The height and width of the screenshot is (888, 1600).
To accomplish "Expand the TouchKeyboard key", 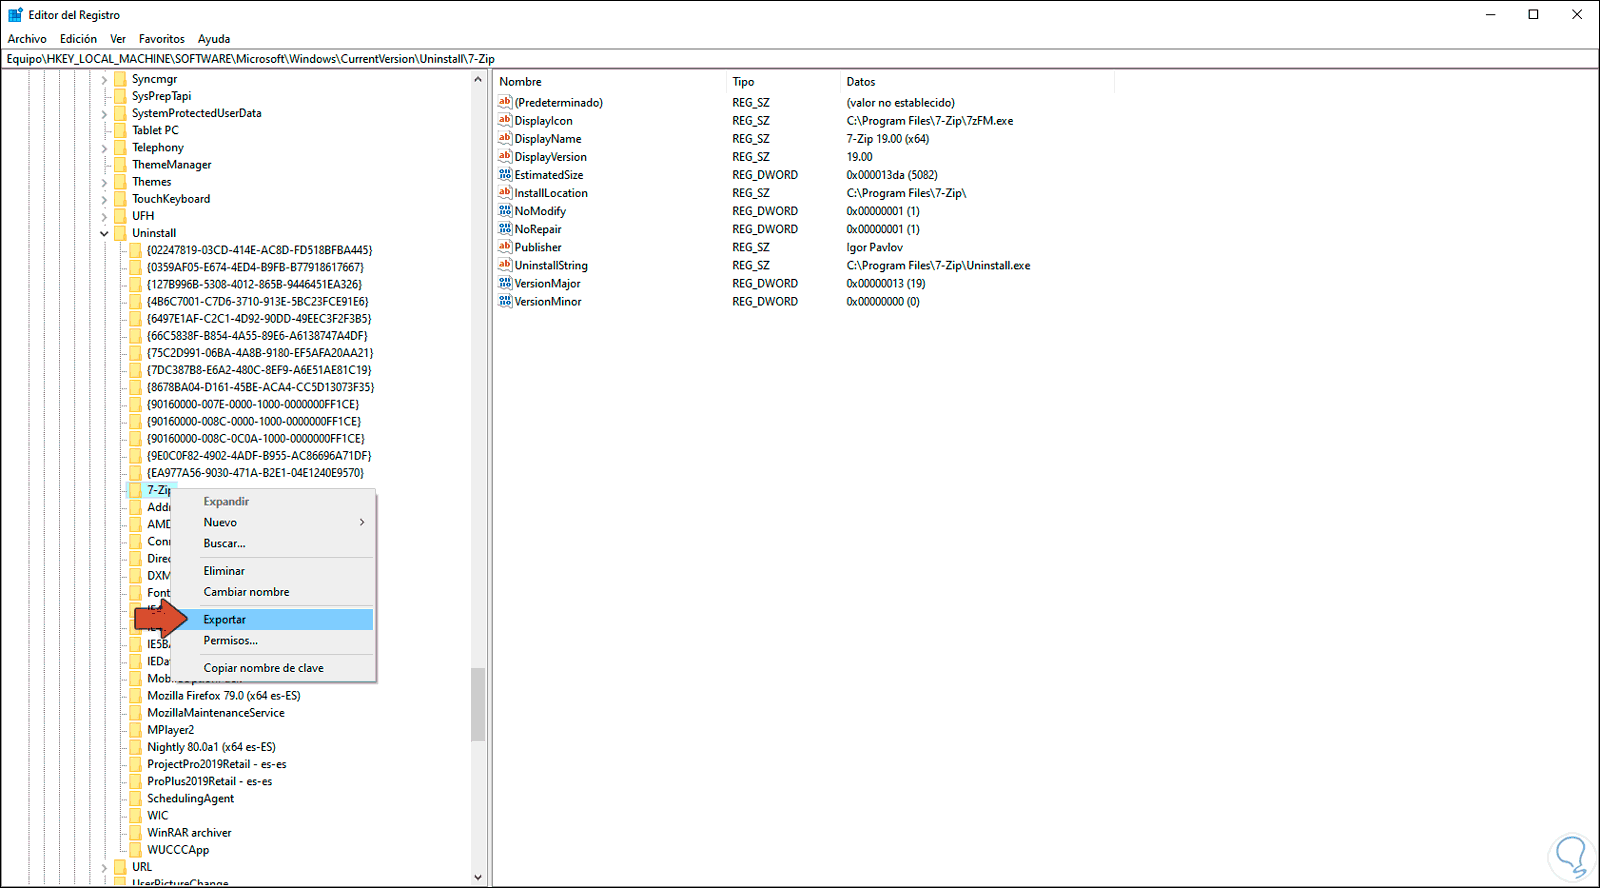I will click(104, 198).
